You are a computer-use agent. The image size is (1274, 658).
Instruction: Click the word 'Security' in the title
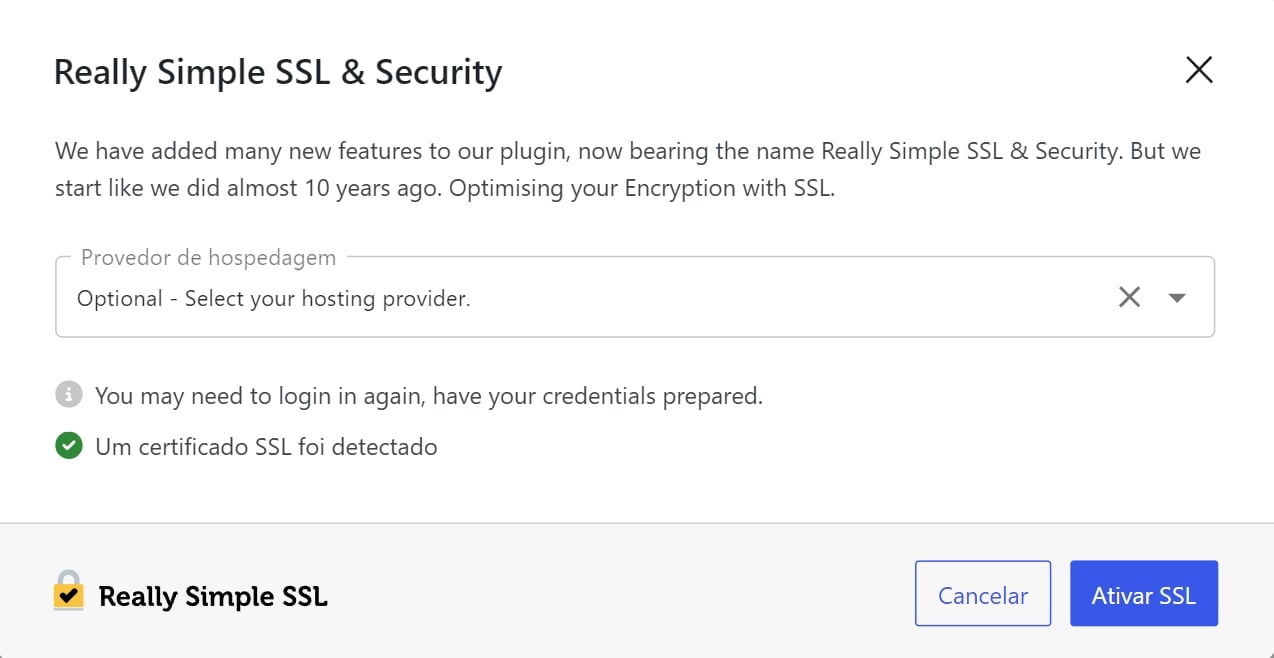tap(438, 72)
